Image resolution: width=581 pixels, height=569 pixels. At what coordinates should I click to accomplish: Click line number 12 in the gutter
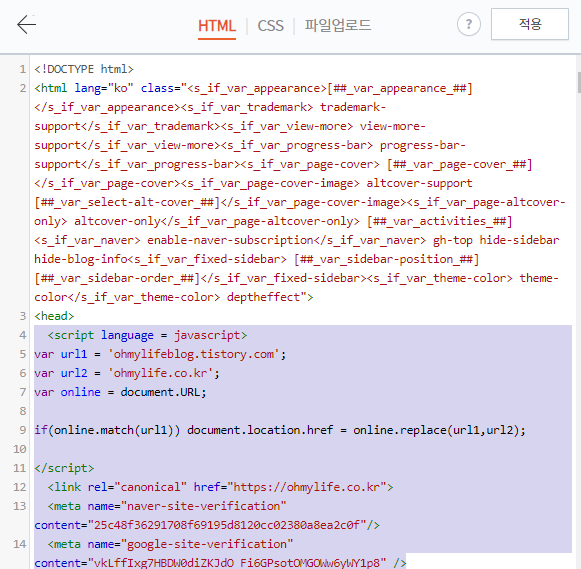(20, 487)
